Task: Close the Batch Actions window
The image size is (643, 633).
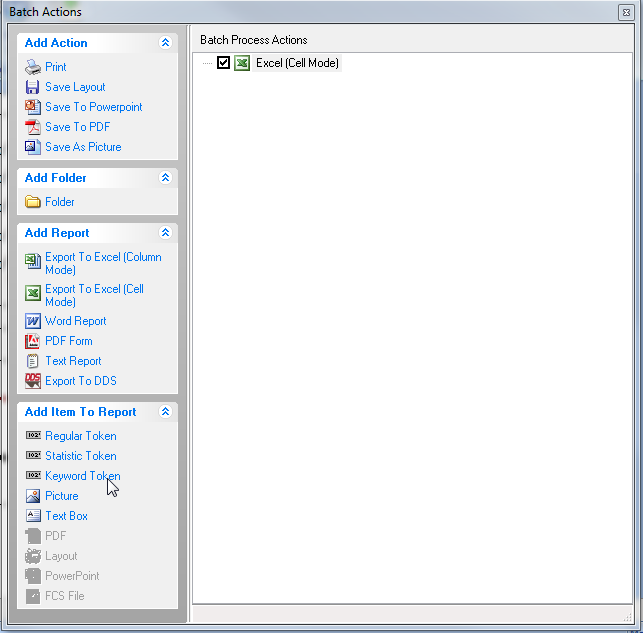Action: pos(626,12)
